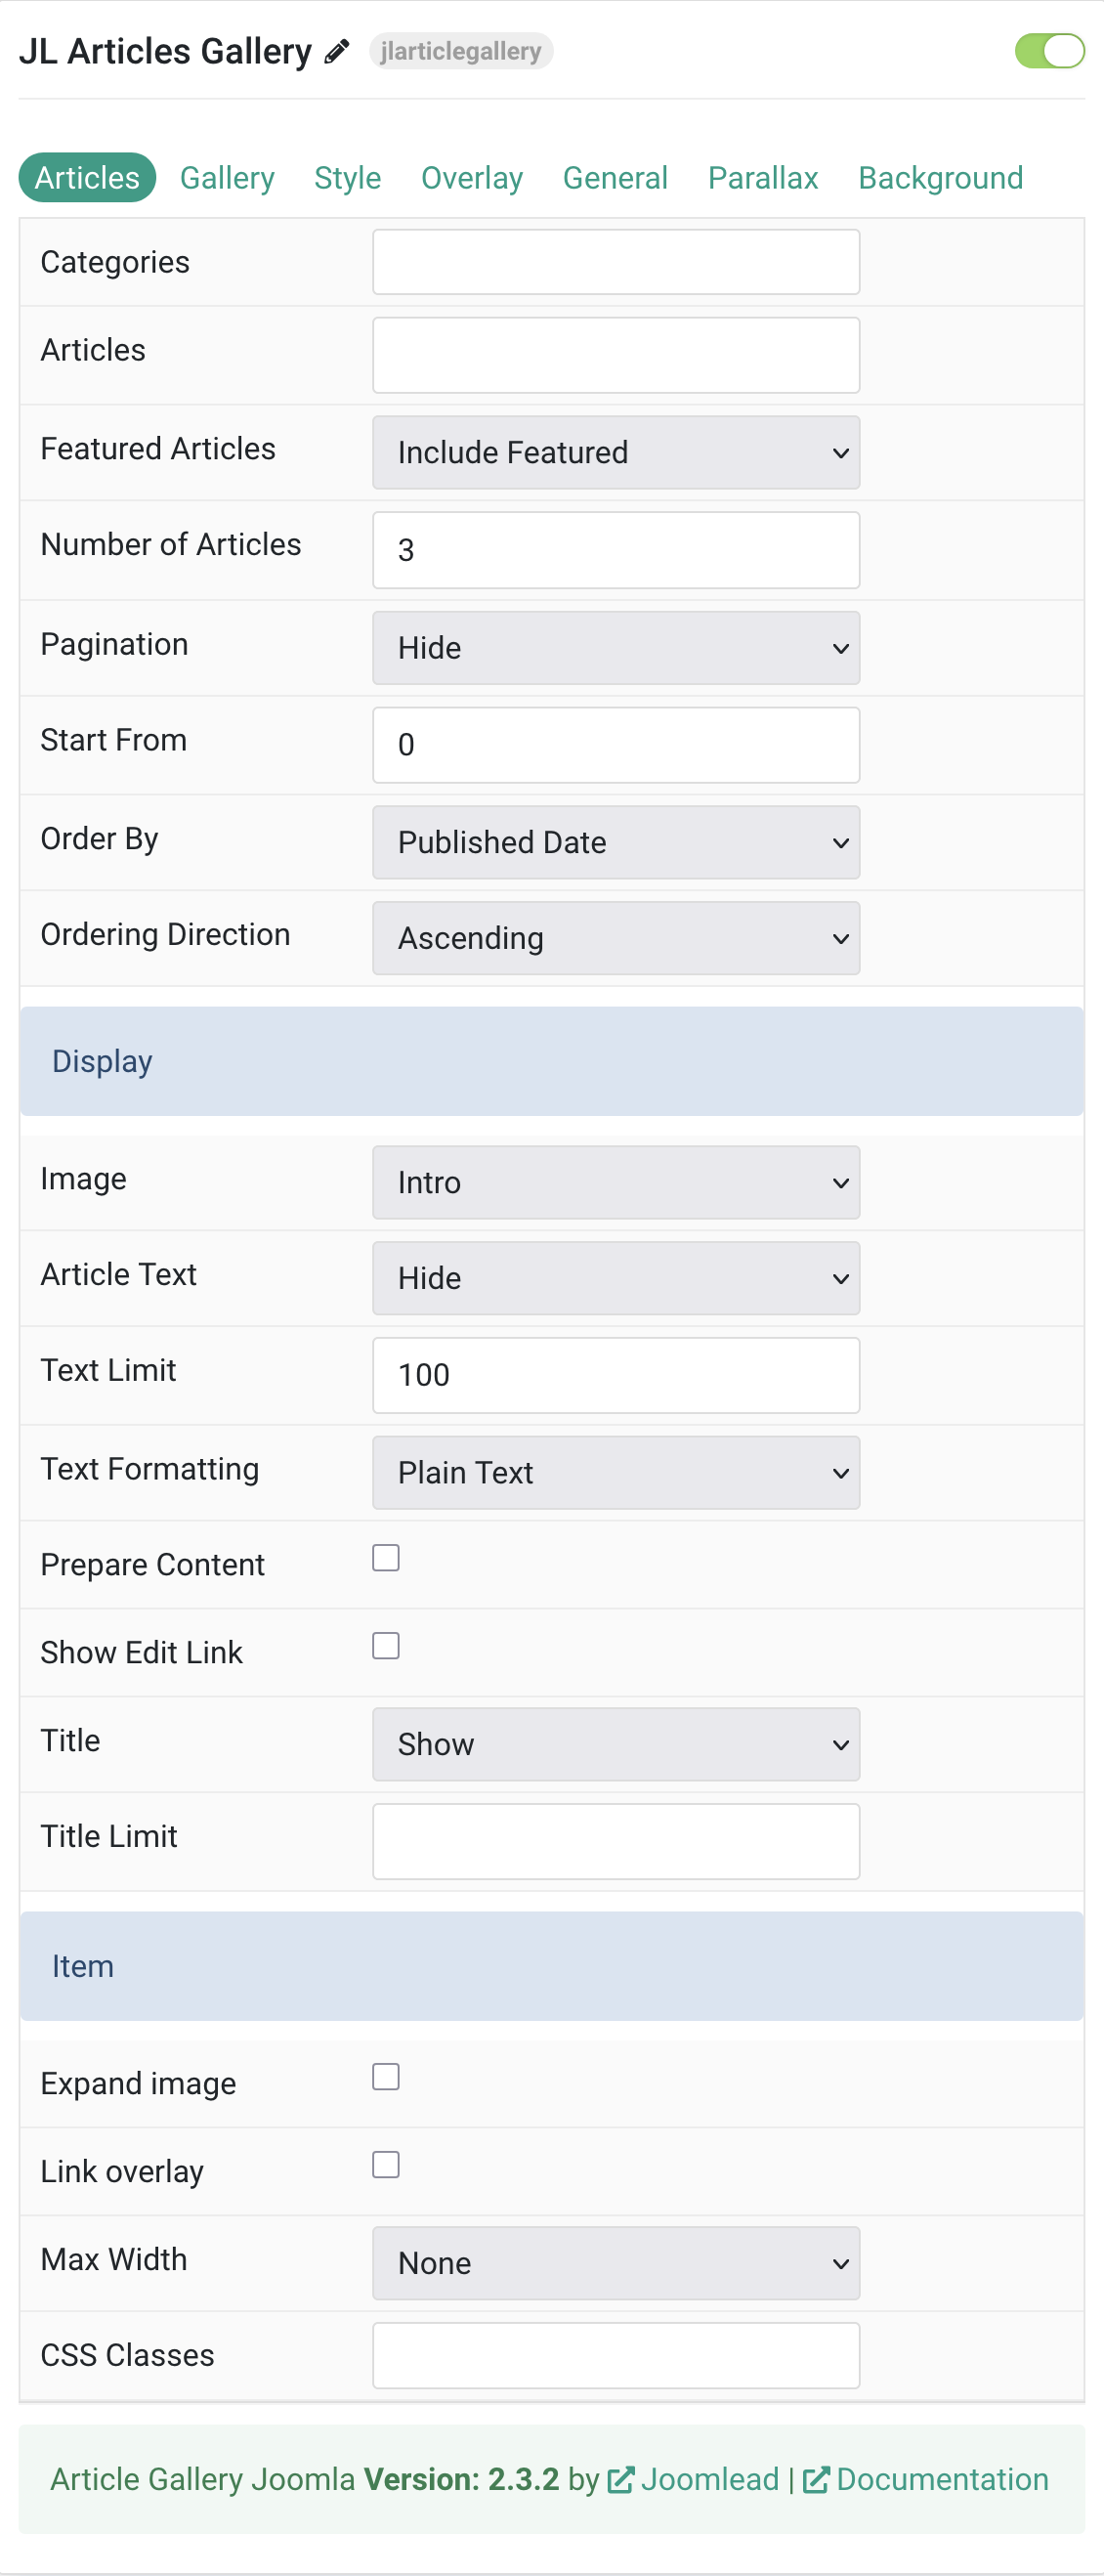Select the Background tab

pos(940,178)
